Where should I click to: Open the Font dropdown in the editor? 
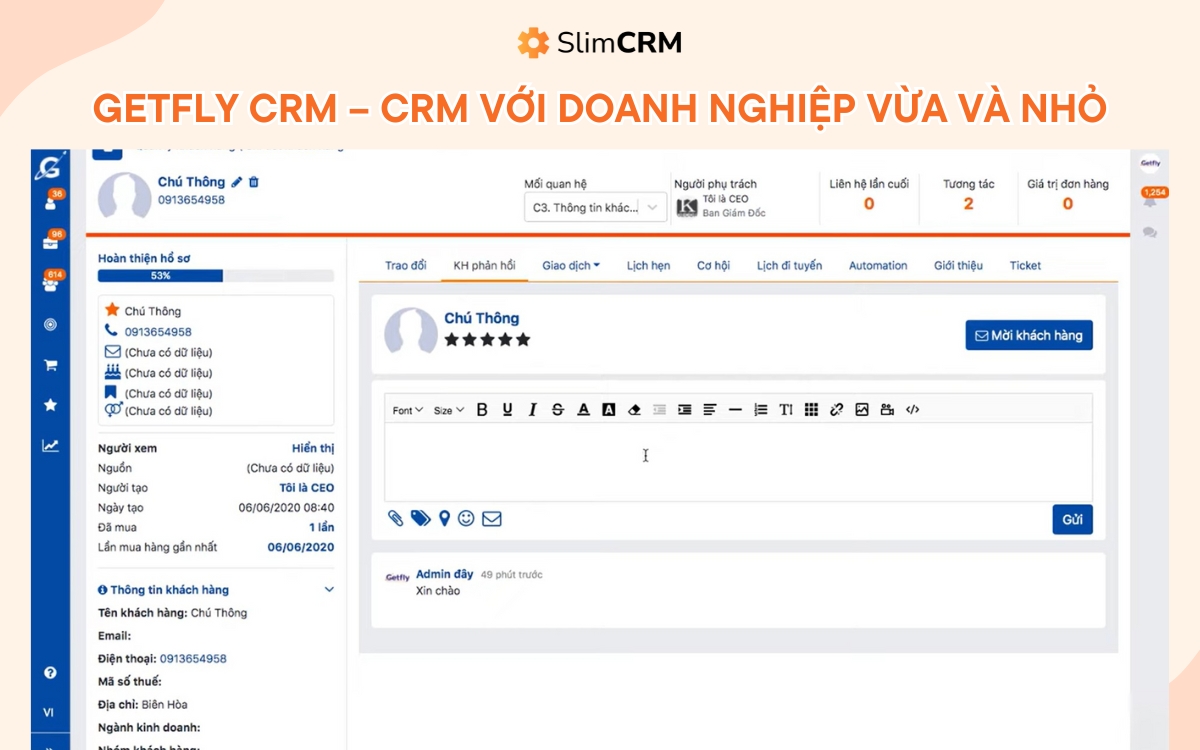click(404, 408)
